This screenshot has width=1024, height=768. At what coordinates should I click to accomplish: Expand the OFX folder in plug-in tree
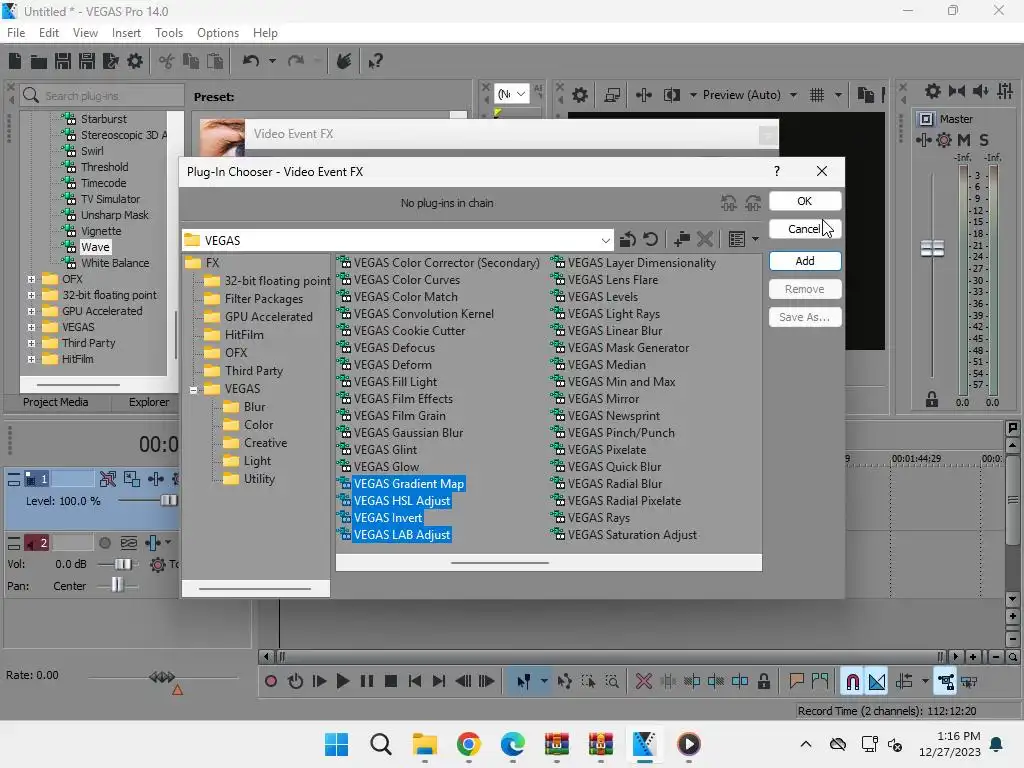point(31,280)
